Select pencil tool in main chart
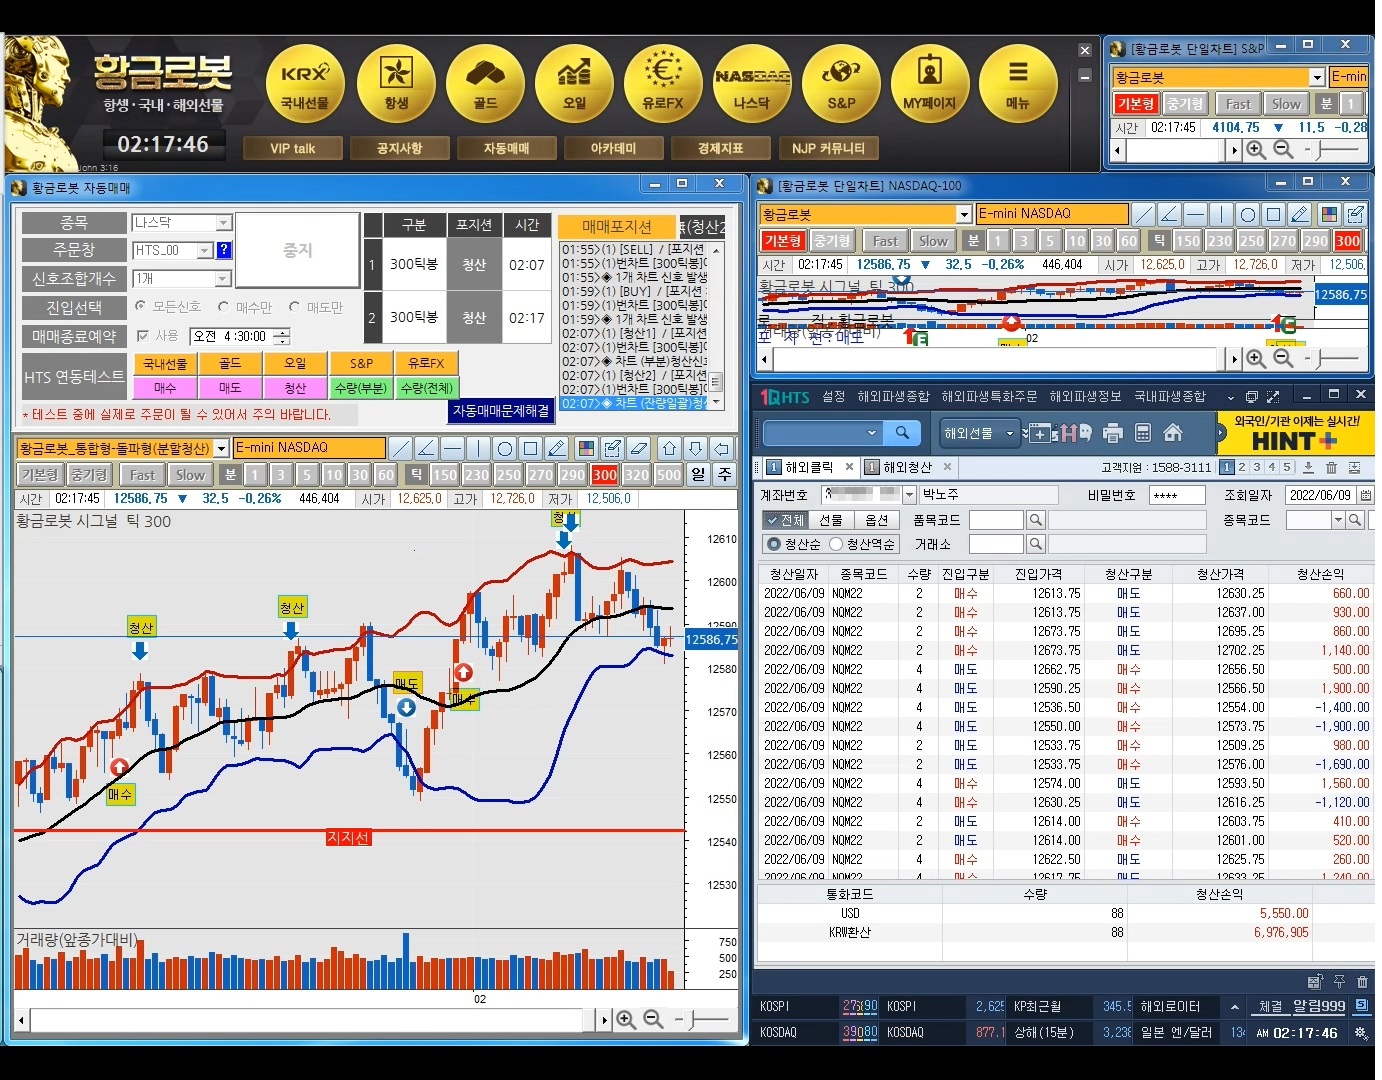This screenshot has width=1382, height=1080. 557,448
